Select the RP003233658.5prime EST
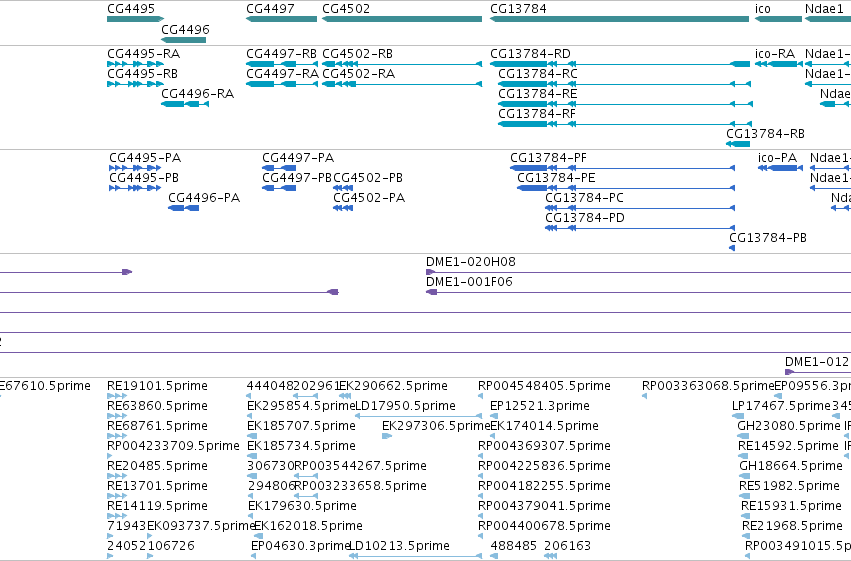The height and width of the screenshot is (561, 851). click(x=306, y=496)
